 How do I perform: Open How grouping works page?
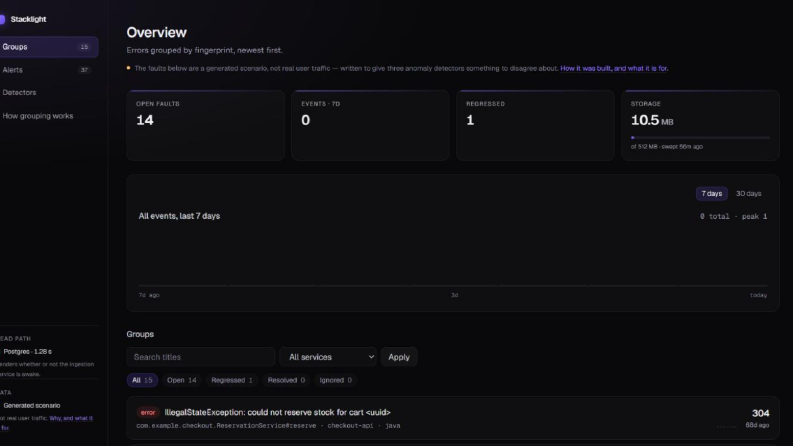(49, 116)
